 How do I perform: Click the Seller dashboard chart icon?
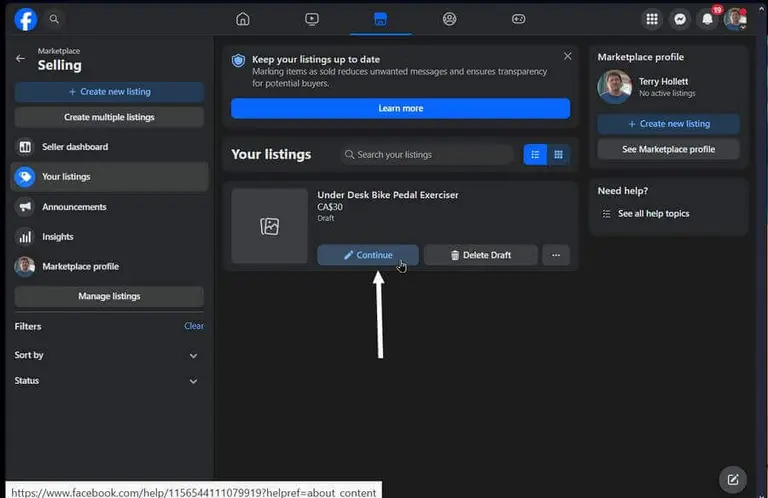(24, 147)
